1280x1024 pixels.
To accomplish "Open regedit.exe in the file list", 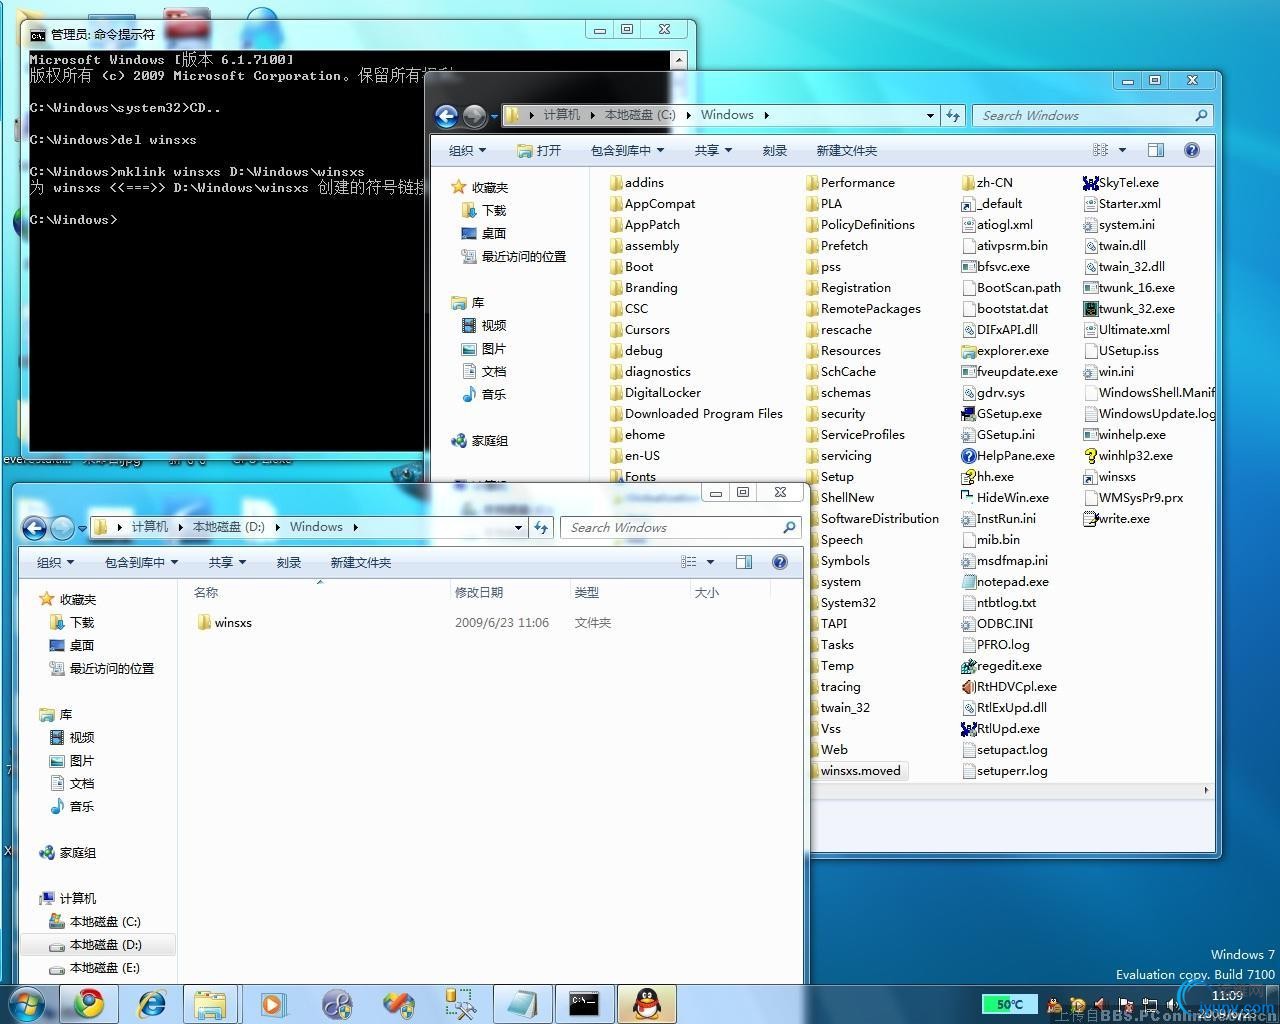I will point(1008,666).
